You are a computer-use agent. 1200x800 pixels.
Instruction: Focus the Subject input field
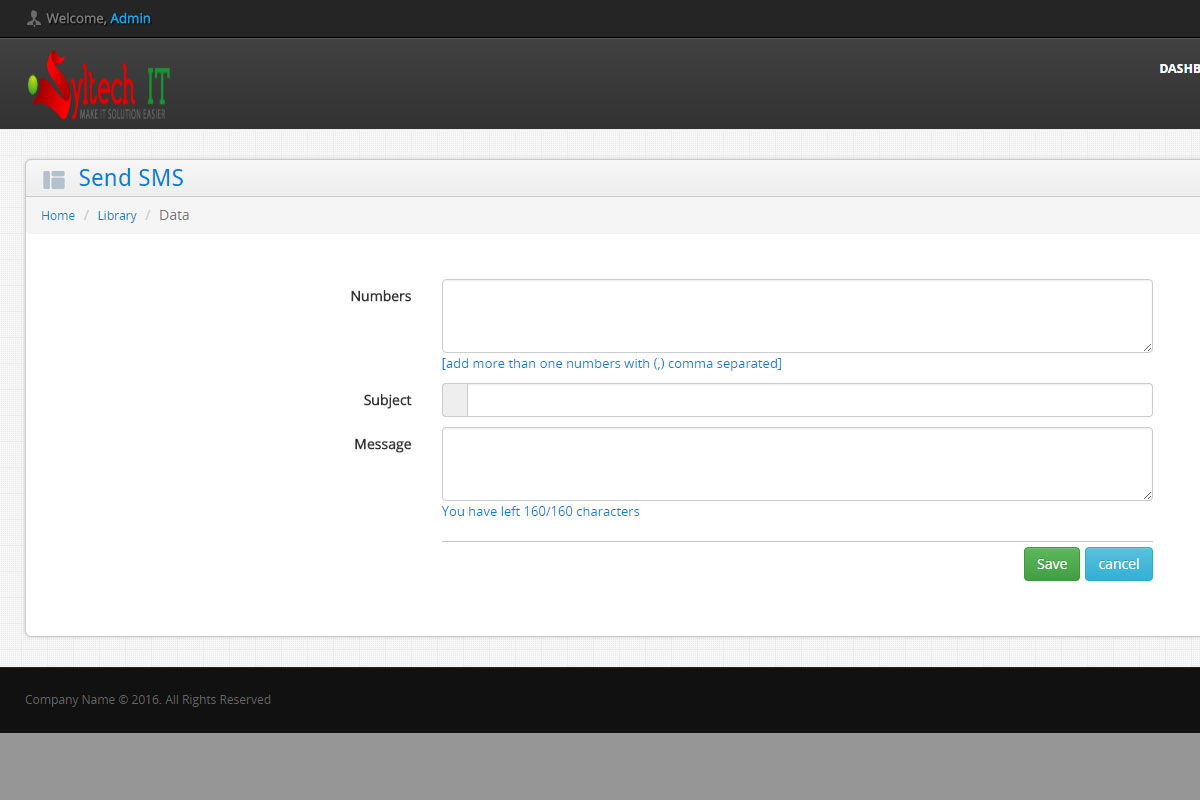coord(808,400)
